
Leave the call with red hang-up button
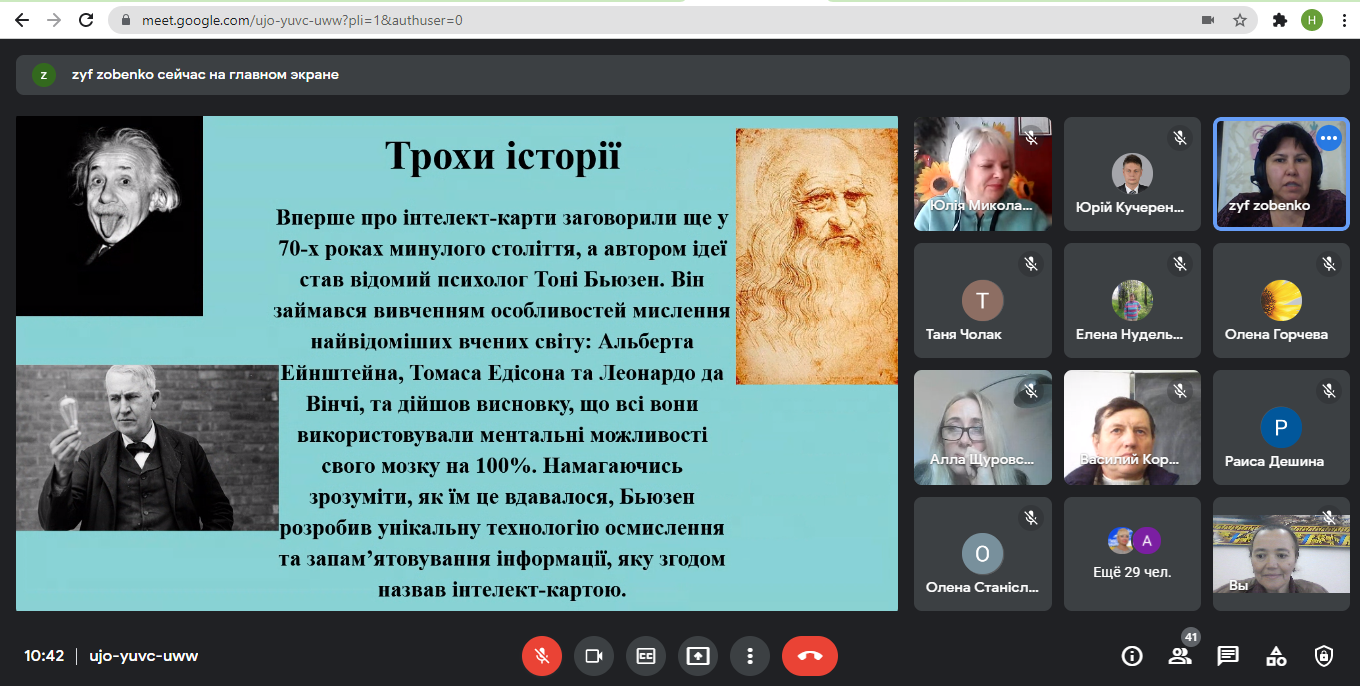809,656
